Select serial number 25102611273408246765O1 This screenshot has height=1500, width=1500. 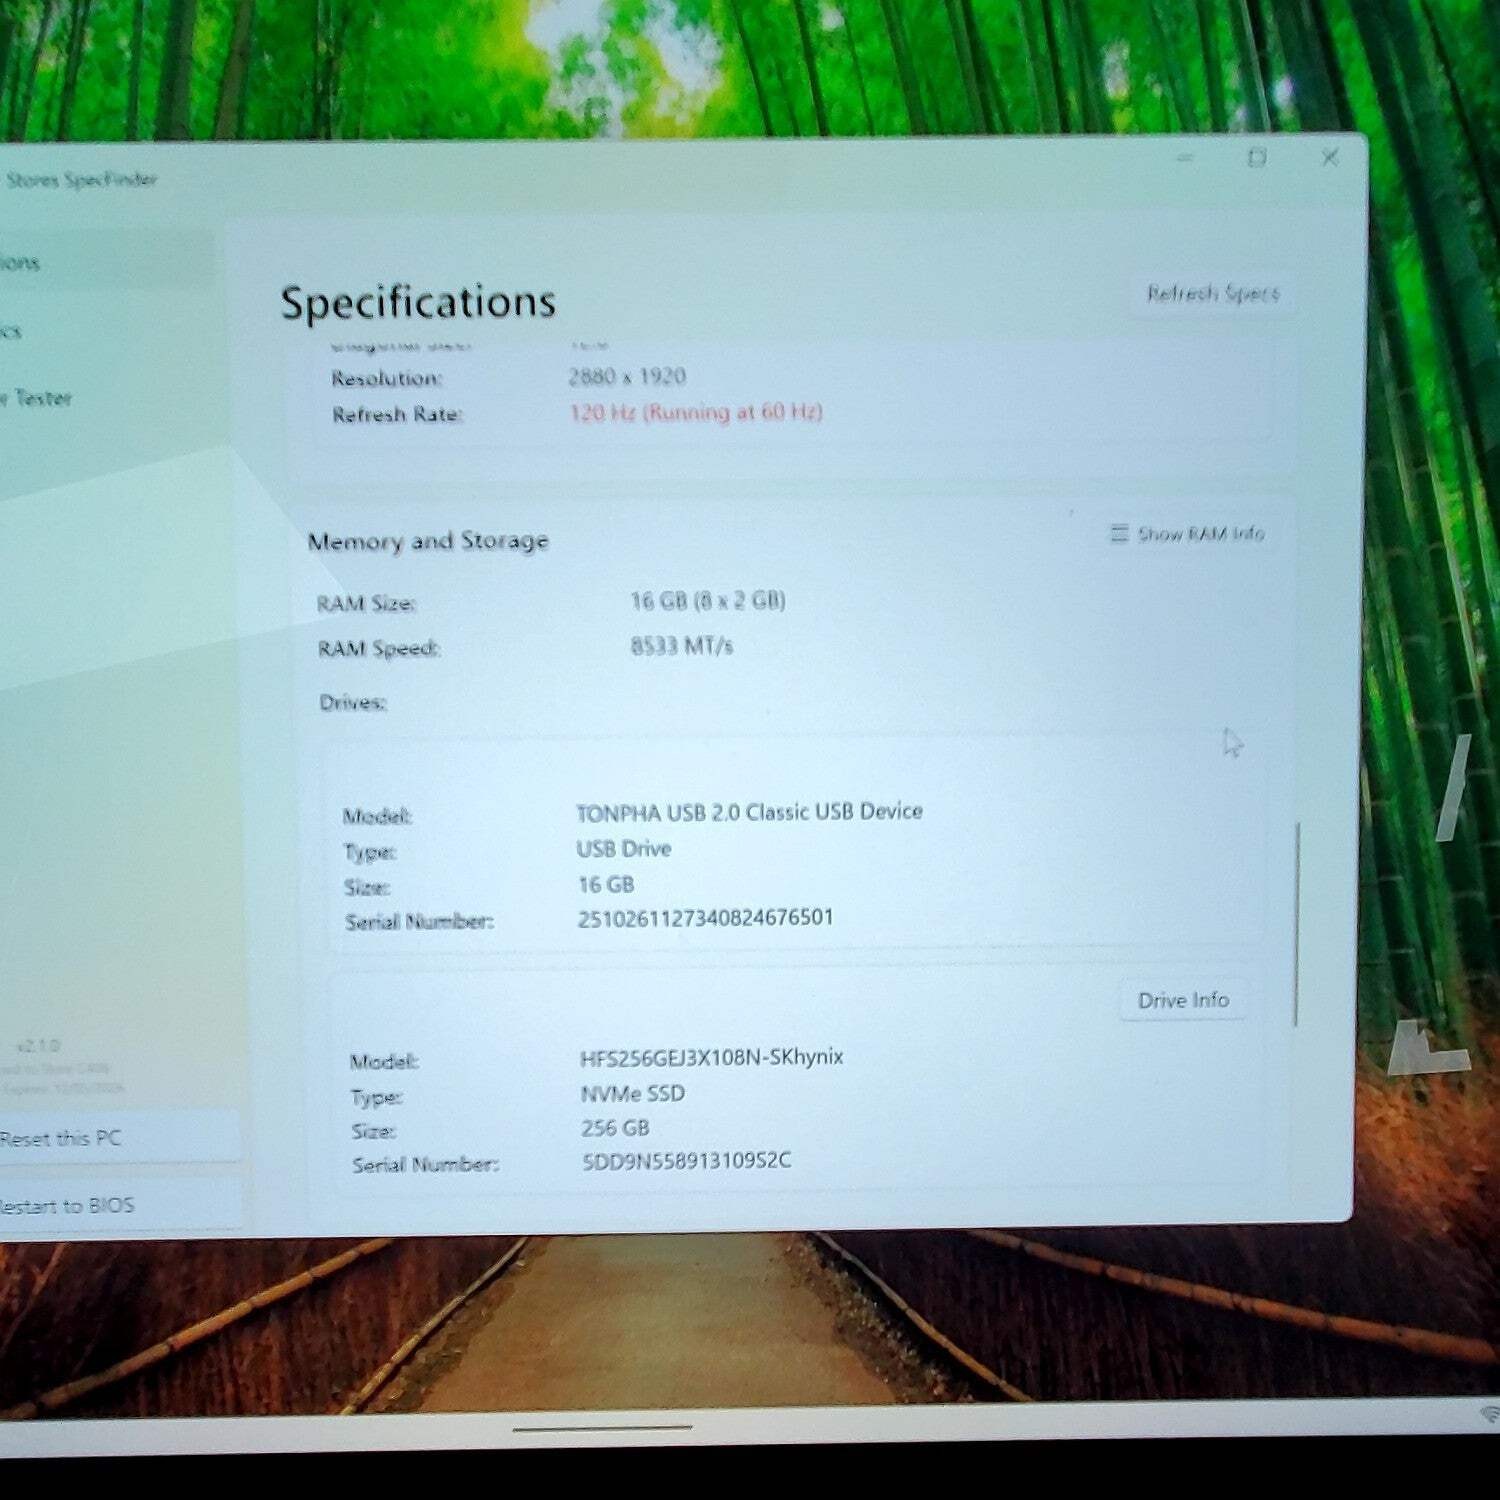[x=706, y=918]
